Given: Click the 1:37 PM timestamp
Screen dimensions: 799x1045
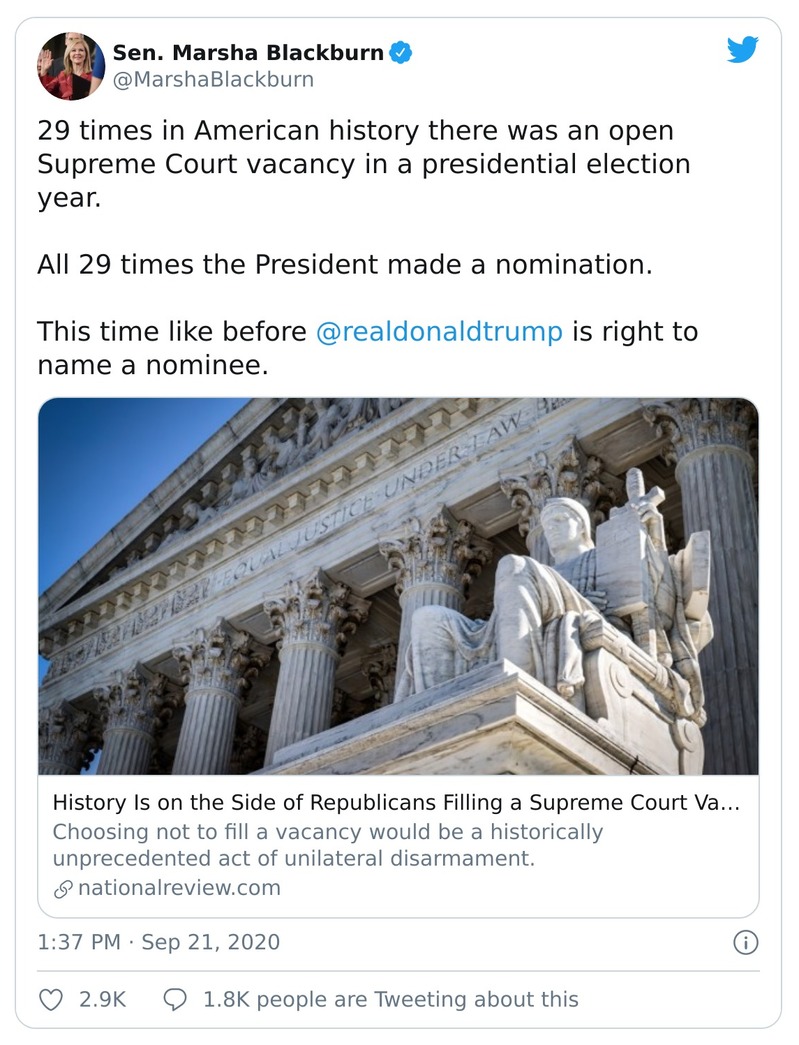Looking at the screenshot, I should [79, 942].
